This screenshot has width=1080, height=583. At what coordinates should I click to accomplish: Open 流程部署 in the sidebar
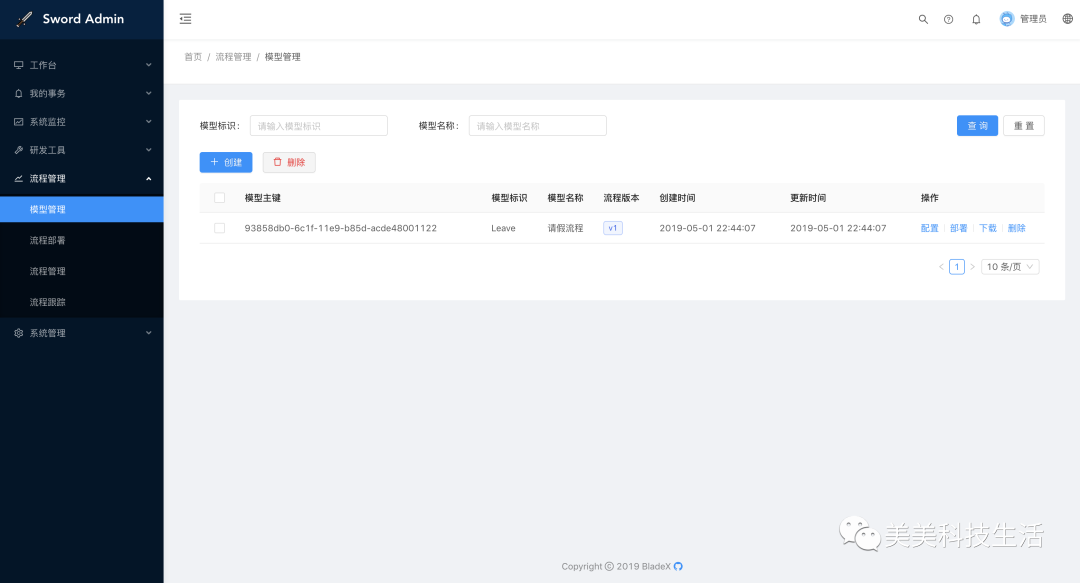coord(47,240)
